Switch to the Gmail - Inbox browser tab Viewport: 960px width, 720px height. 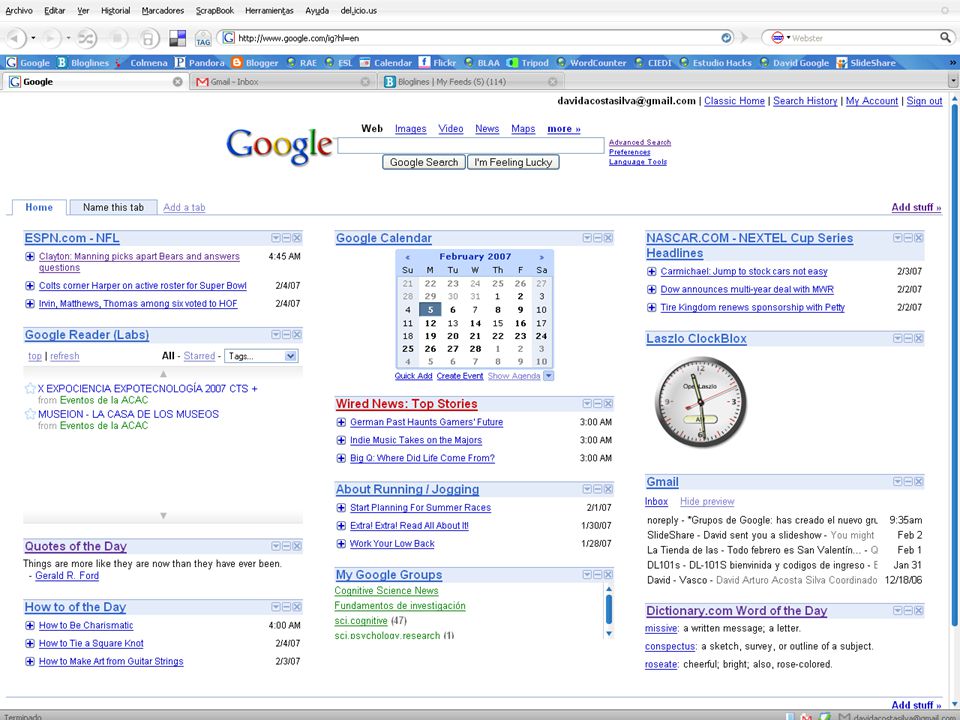[x=282, y=81]
